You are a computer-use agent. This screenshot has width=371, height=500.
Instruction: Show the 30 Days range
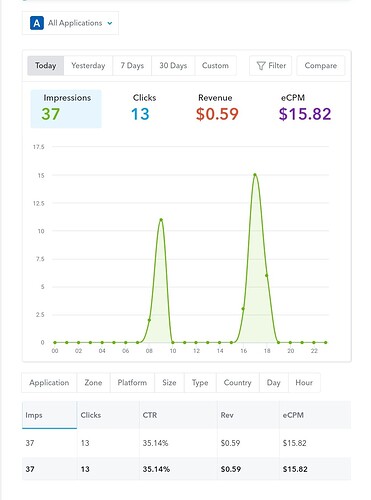(x=173, y=66)
